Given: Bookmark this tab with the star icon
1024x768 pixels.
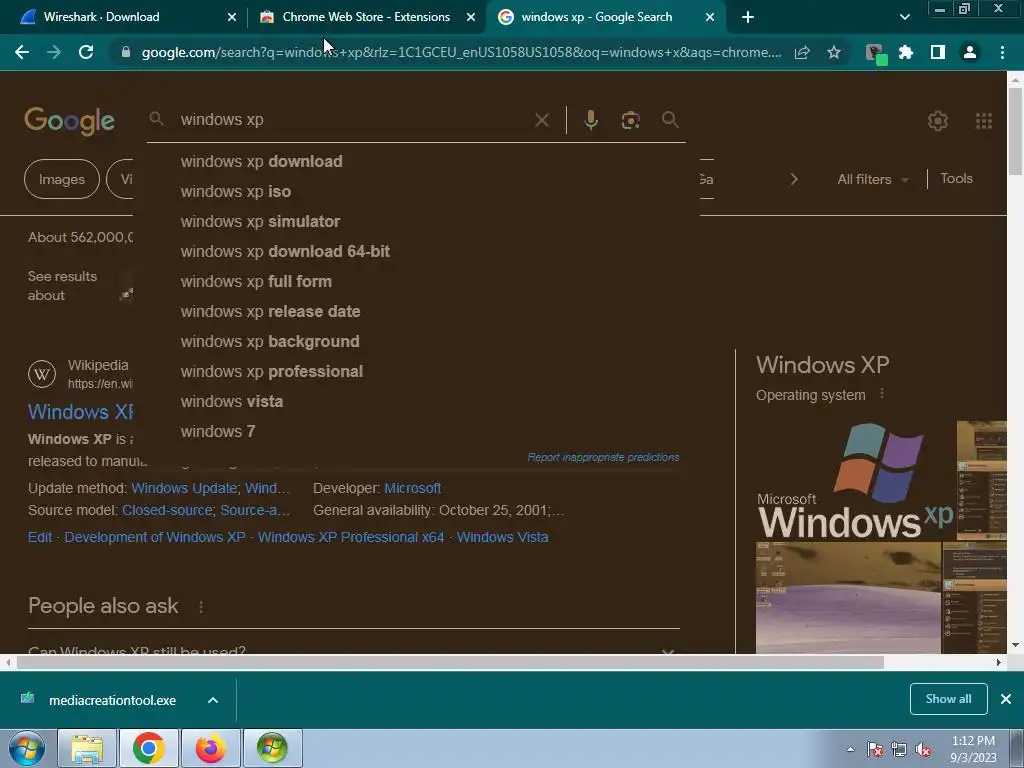Looking at the screenshot, I should pyautogui.click(x=834, y=52).
